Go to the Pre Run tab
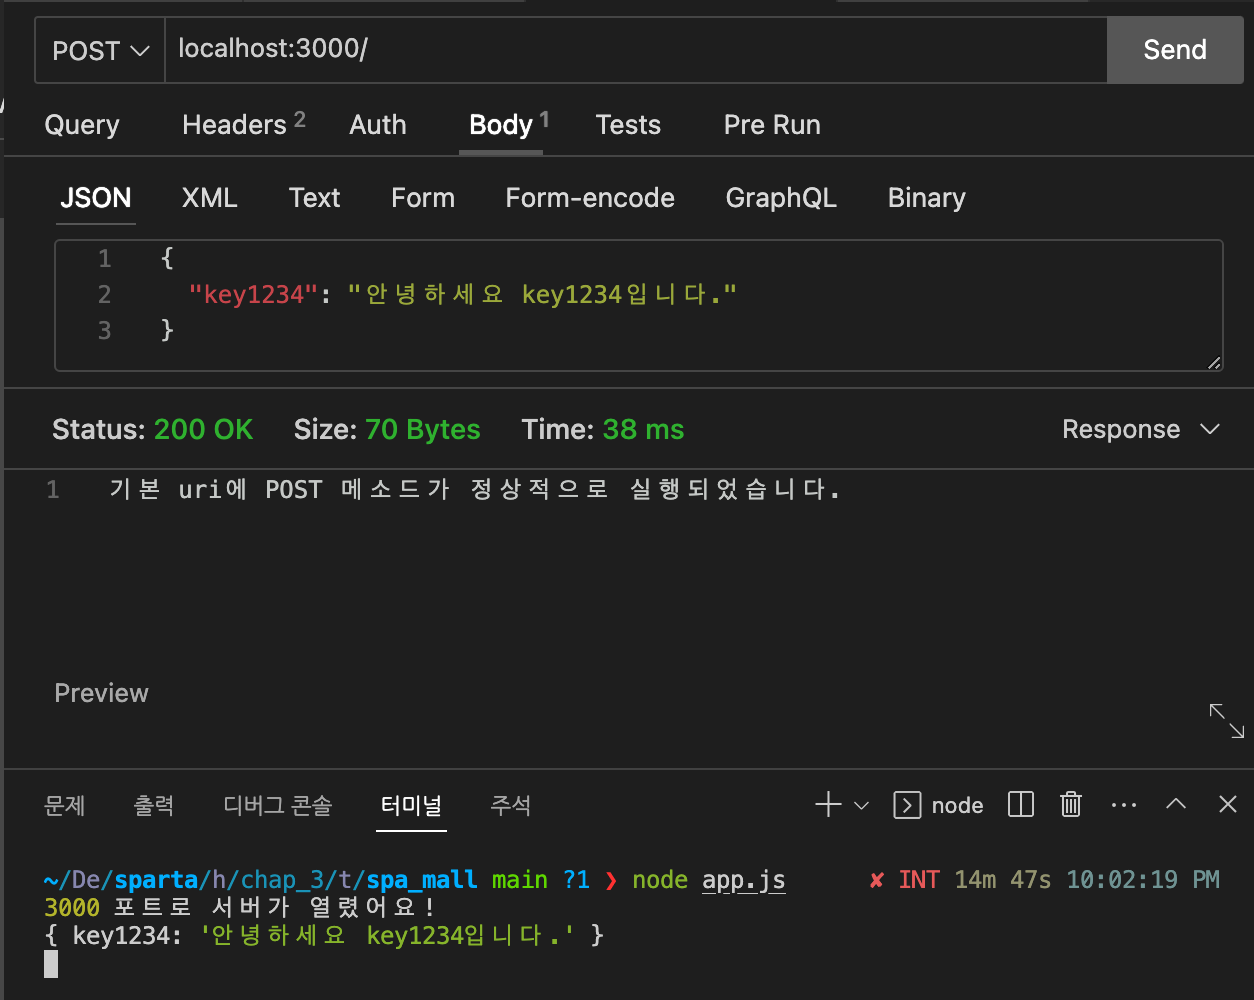 point(772,125)
